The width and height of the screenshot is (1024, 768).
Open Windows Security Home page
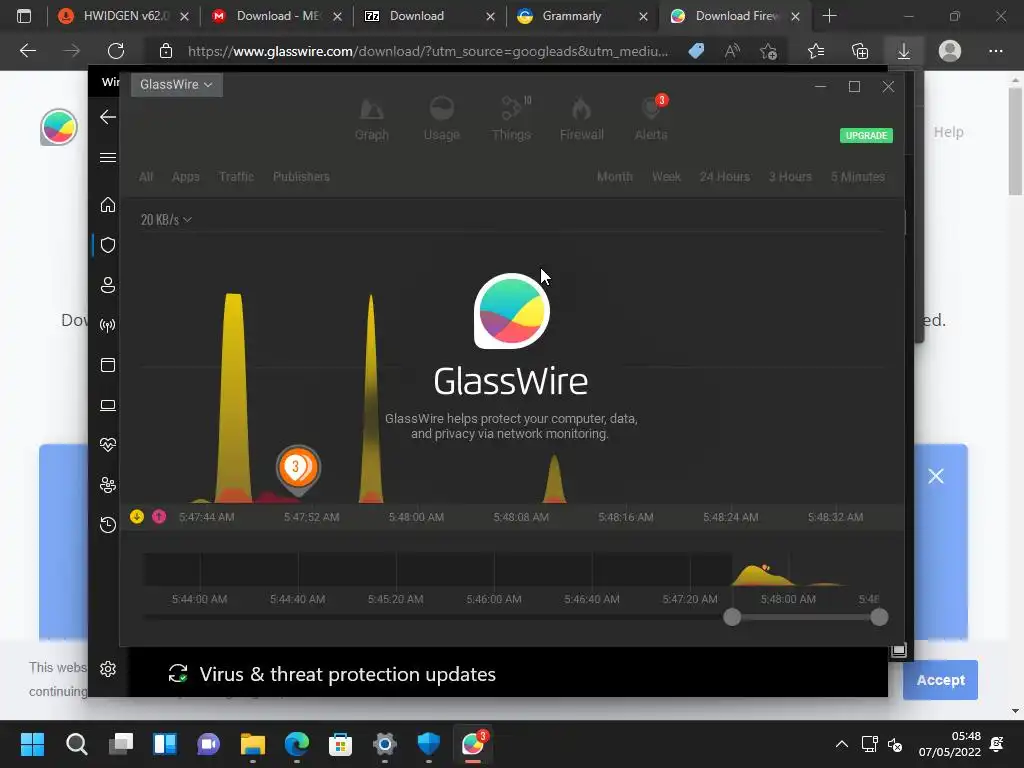[x=108, y=204]
